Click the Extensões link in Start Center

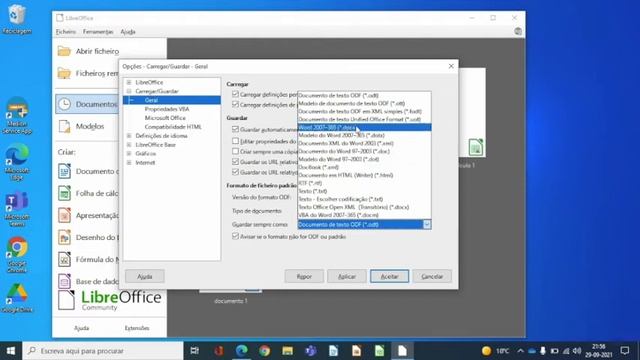(137, 328)
